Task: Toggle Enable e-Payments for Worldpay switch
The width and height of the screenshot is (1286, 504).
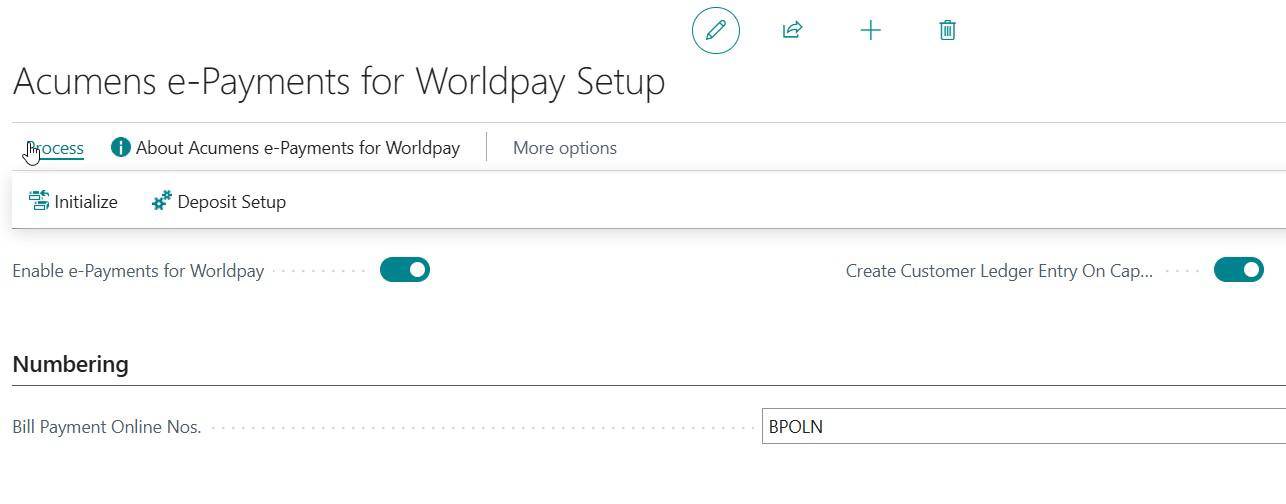Action: (x=405, y=270)
